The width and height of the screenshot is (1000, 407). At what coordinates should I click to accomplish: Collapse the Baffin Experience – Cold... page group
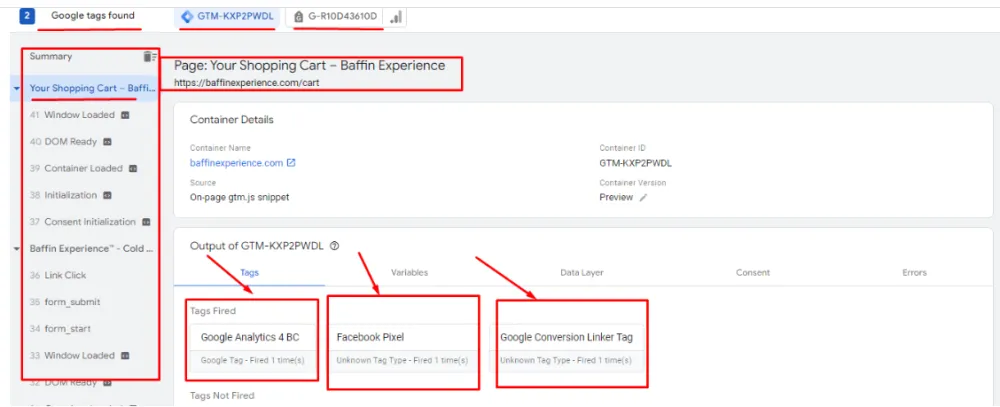click(x=17, y=249)
